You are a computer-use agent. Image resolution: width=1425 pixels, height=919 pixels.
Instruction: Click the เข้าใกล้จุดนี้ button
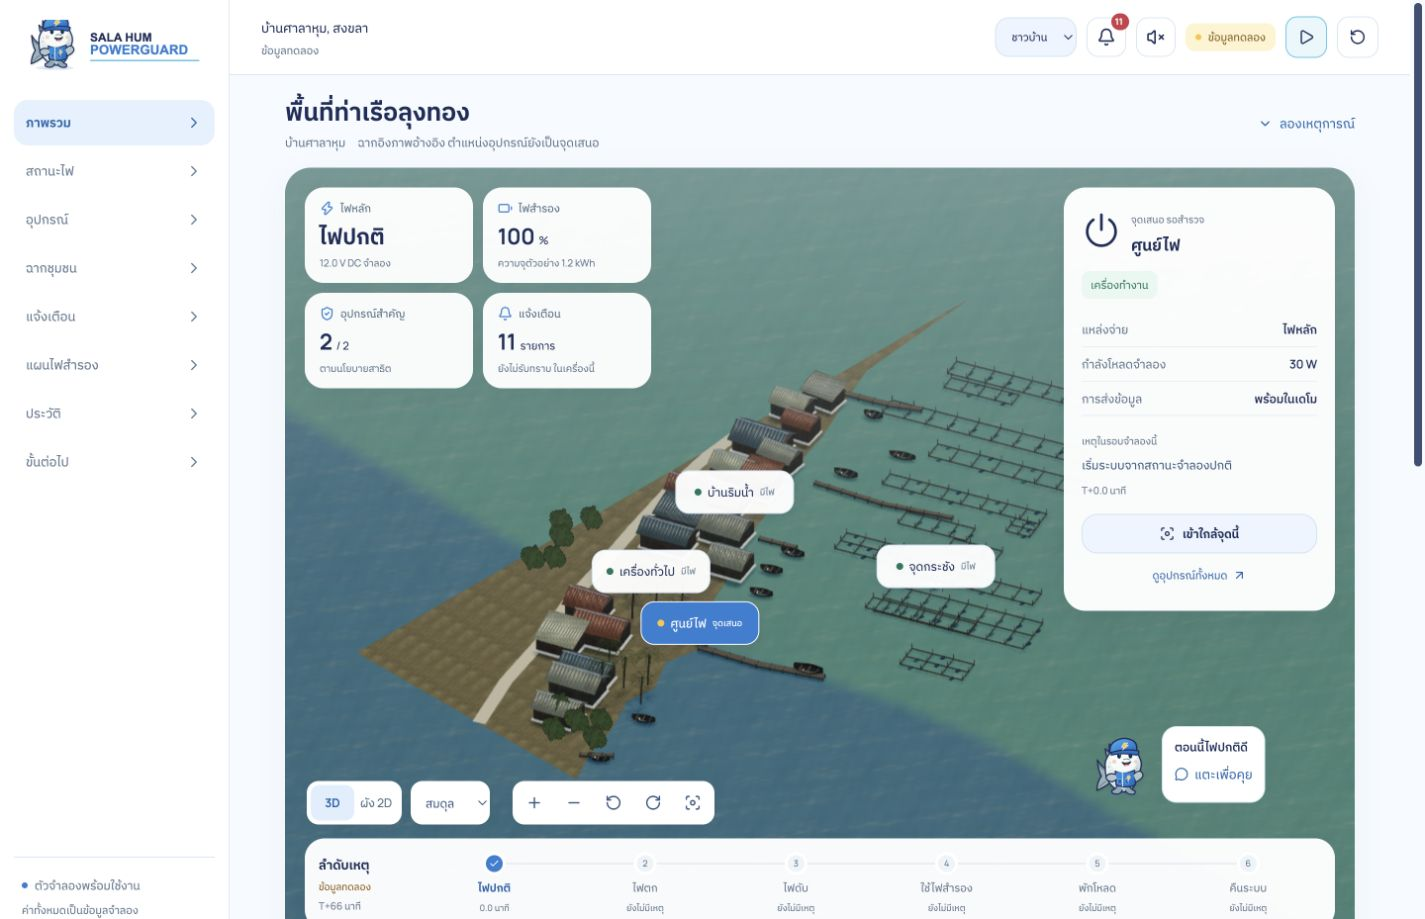(x=1199, y=534)
